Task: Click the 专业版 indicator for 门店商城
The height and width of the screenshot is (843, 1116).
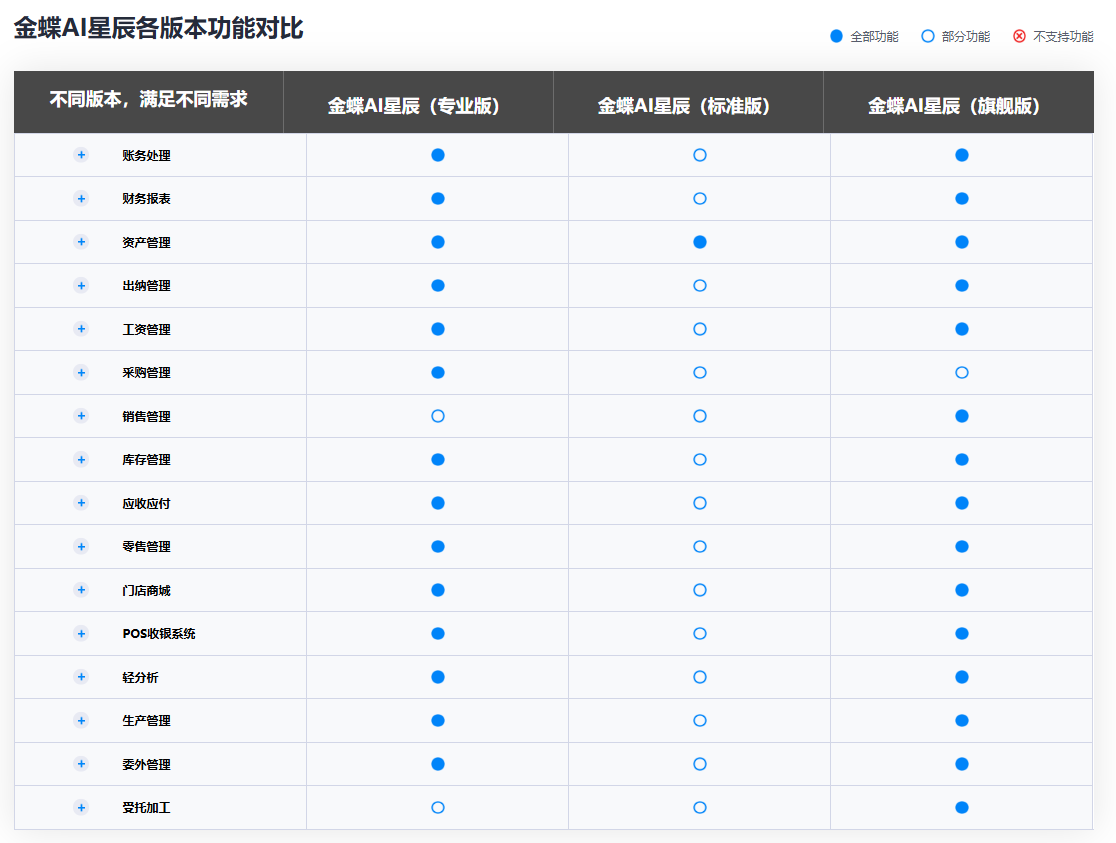Action: click(438, 590)
